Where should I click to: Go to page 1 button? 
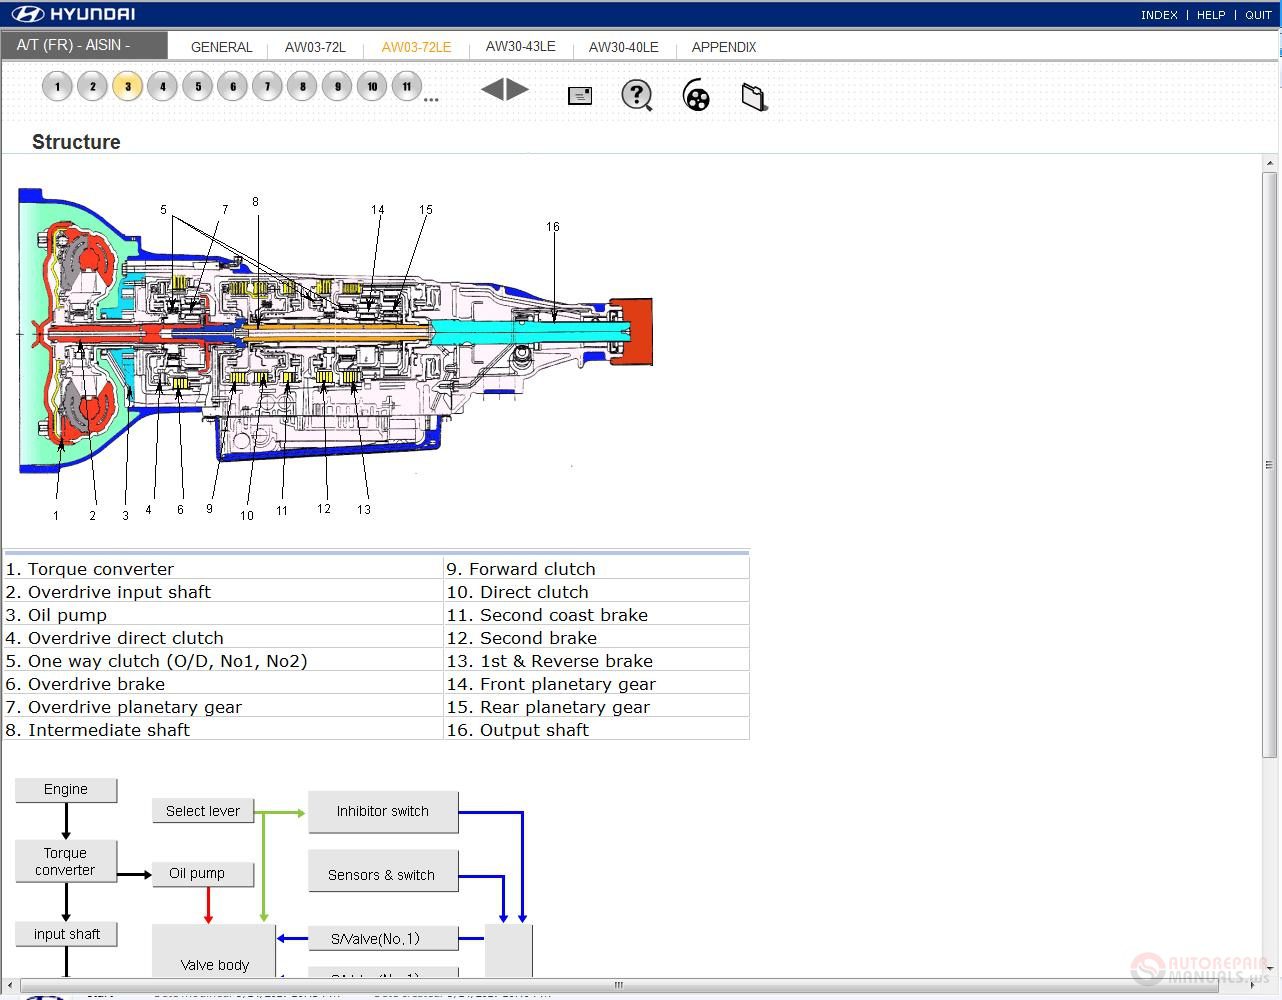tap(57, 87)
